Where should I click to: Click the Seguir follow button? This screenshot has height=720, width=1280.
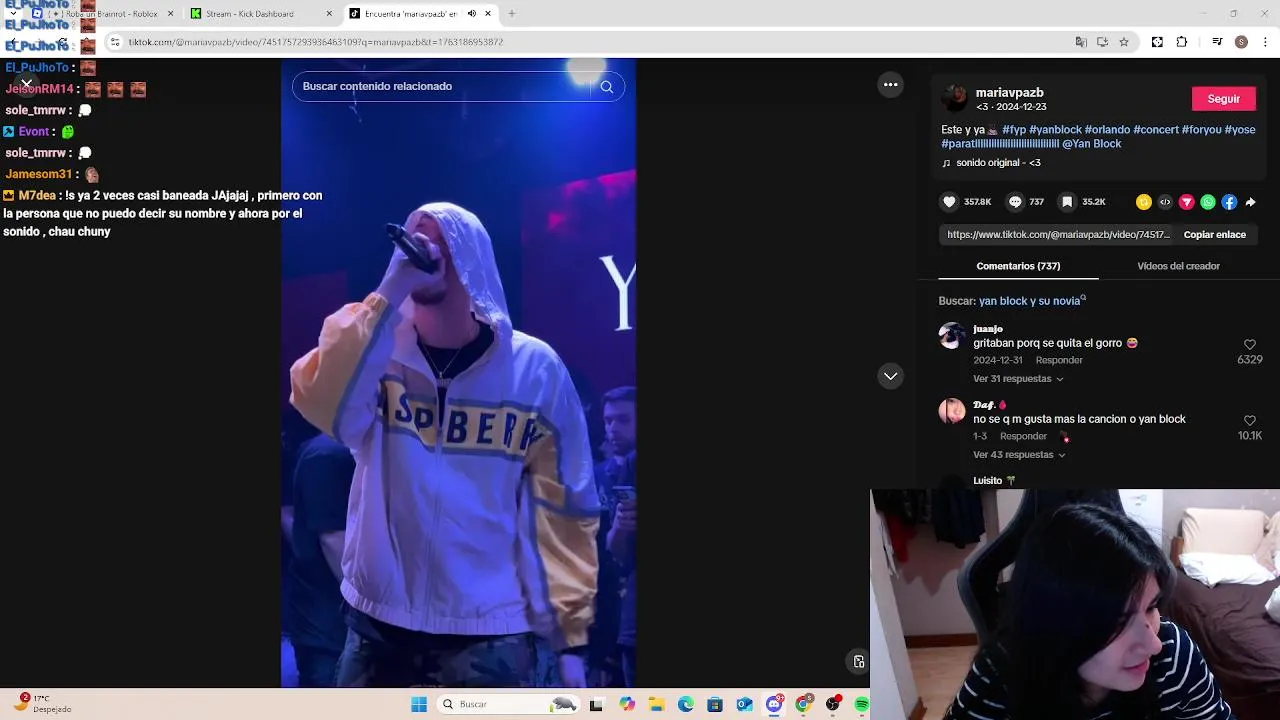[1223, 99]
